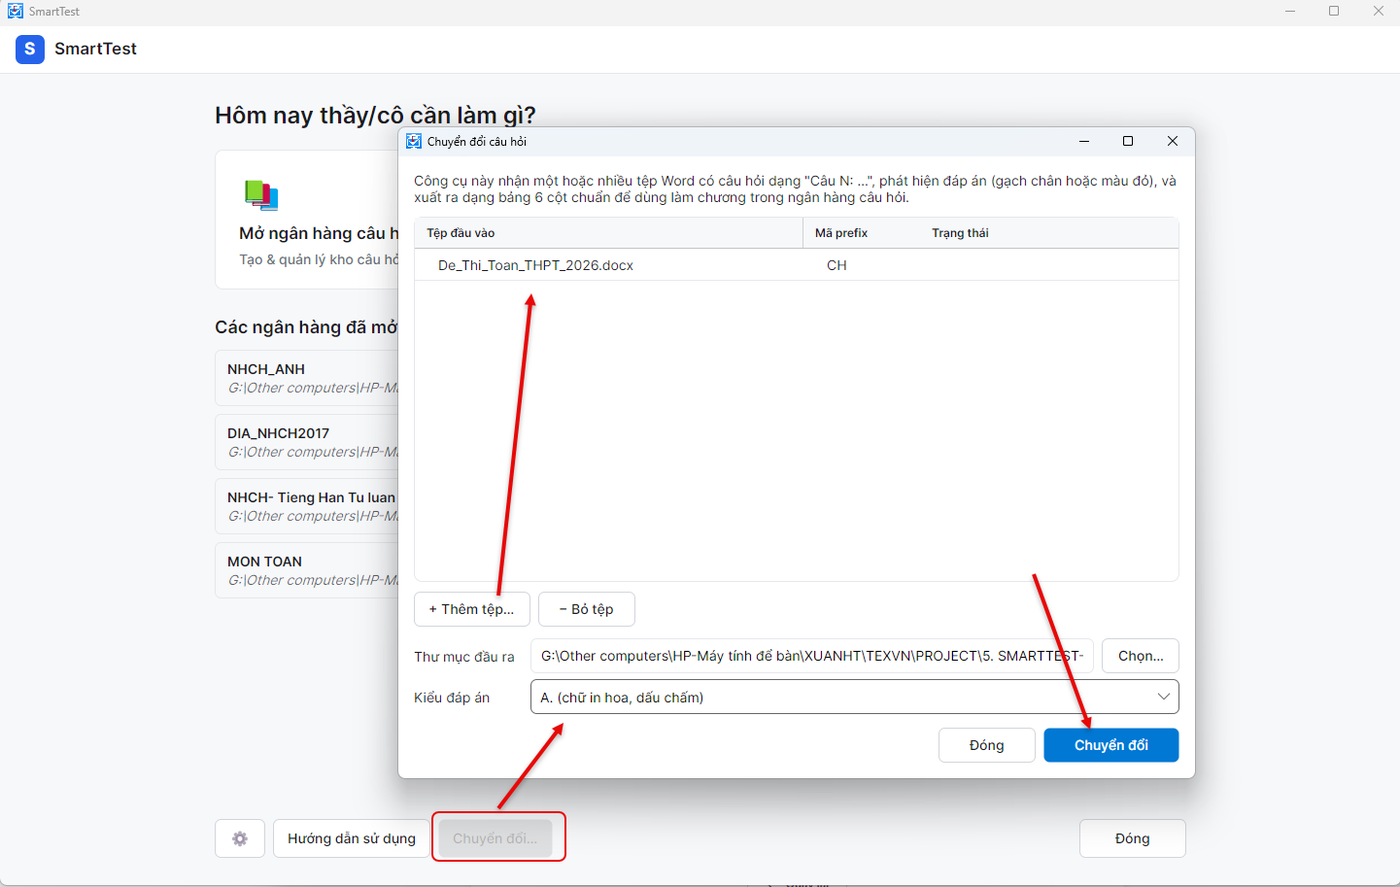Viewport: 1400px width, 887px height.
Task: Open the Kiểu đáp án dropdown
Action: point(854,697)
